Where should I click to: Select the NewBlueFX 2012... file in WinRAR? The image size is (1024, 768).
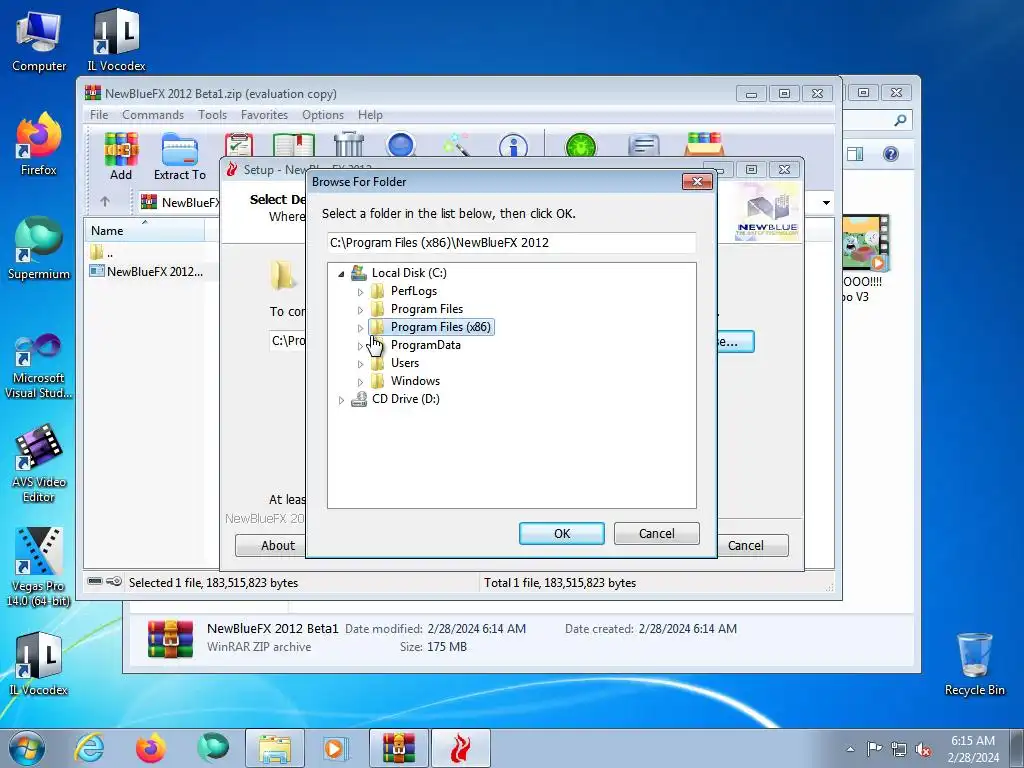pyautogui.click(x=154, y=272)
